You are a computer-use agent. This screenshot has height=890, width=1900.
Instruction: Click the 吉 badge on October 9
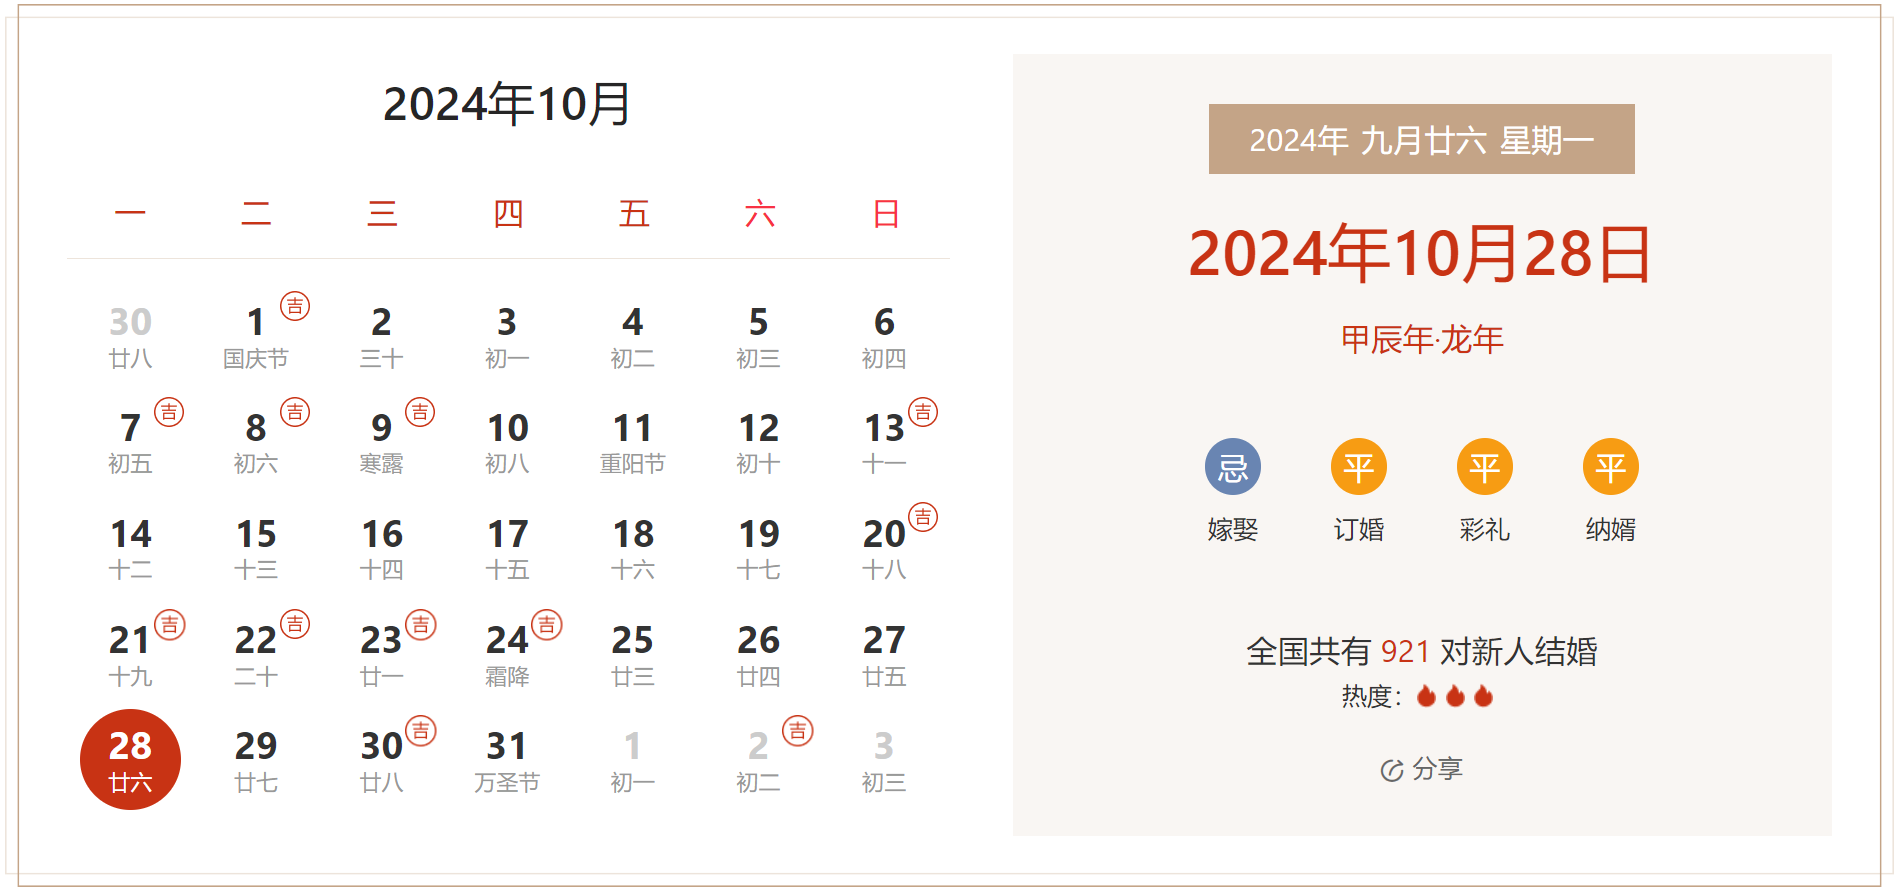[420, 412]
